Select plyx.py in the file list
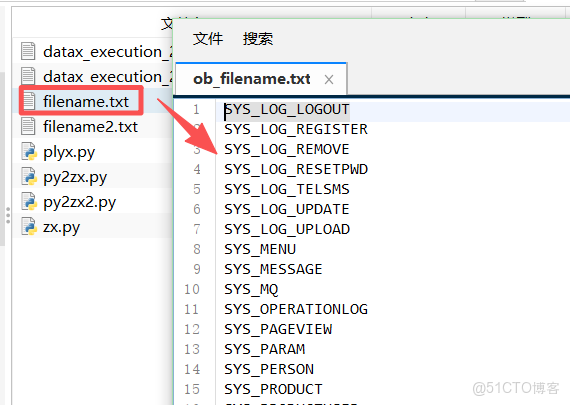Image resolution: width=570 pixels, height=405 pixels. pos(69,152)
